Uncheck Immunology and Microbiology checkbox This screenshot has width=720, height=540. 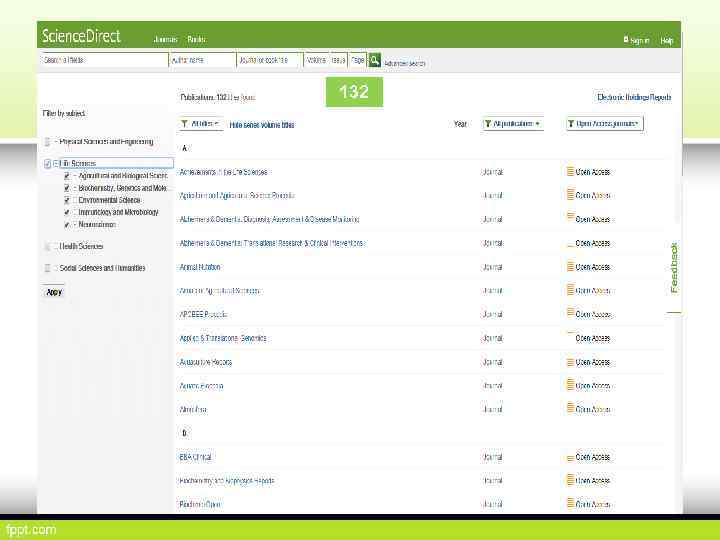67,212
